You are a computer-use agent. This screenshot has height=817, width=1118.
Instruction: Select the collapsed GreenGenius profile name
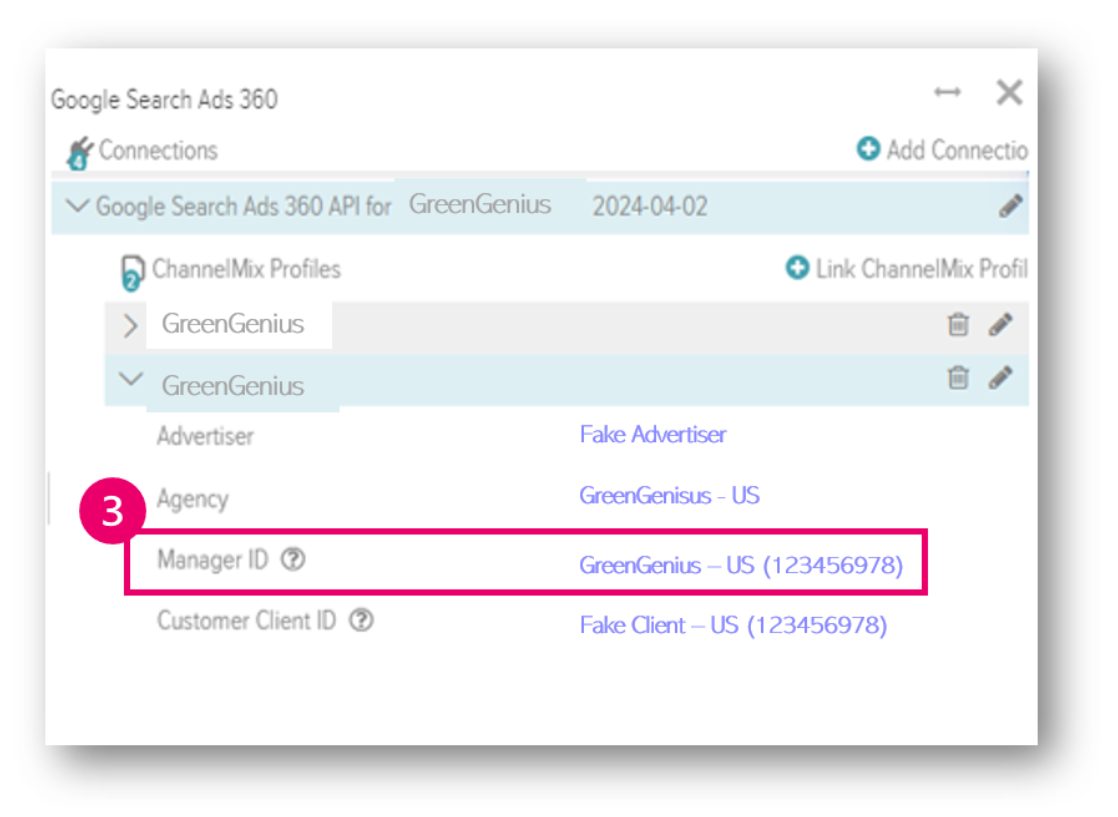pos(233,324)
